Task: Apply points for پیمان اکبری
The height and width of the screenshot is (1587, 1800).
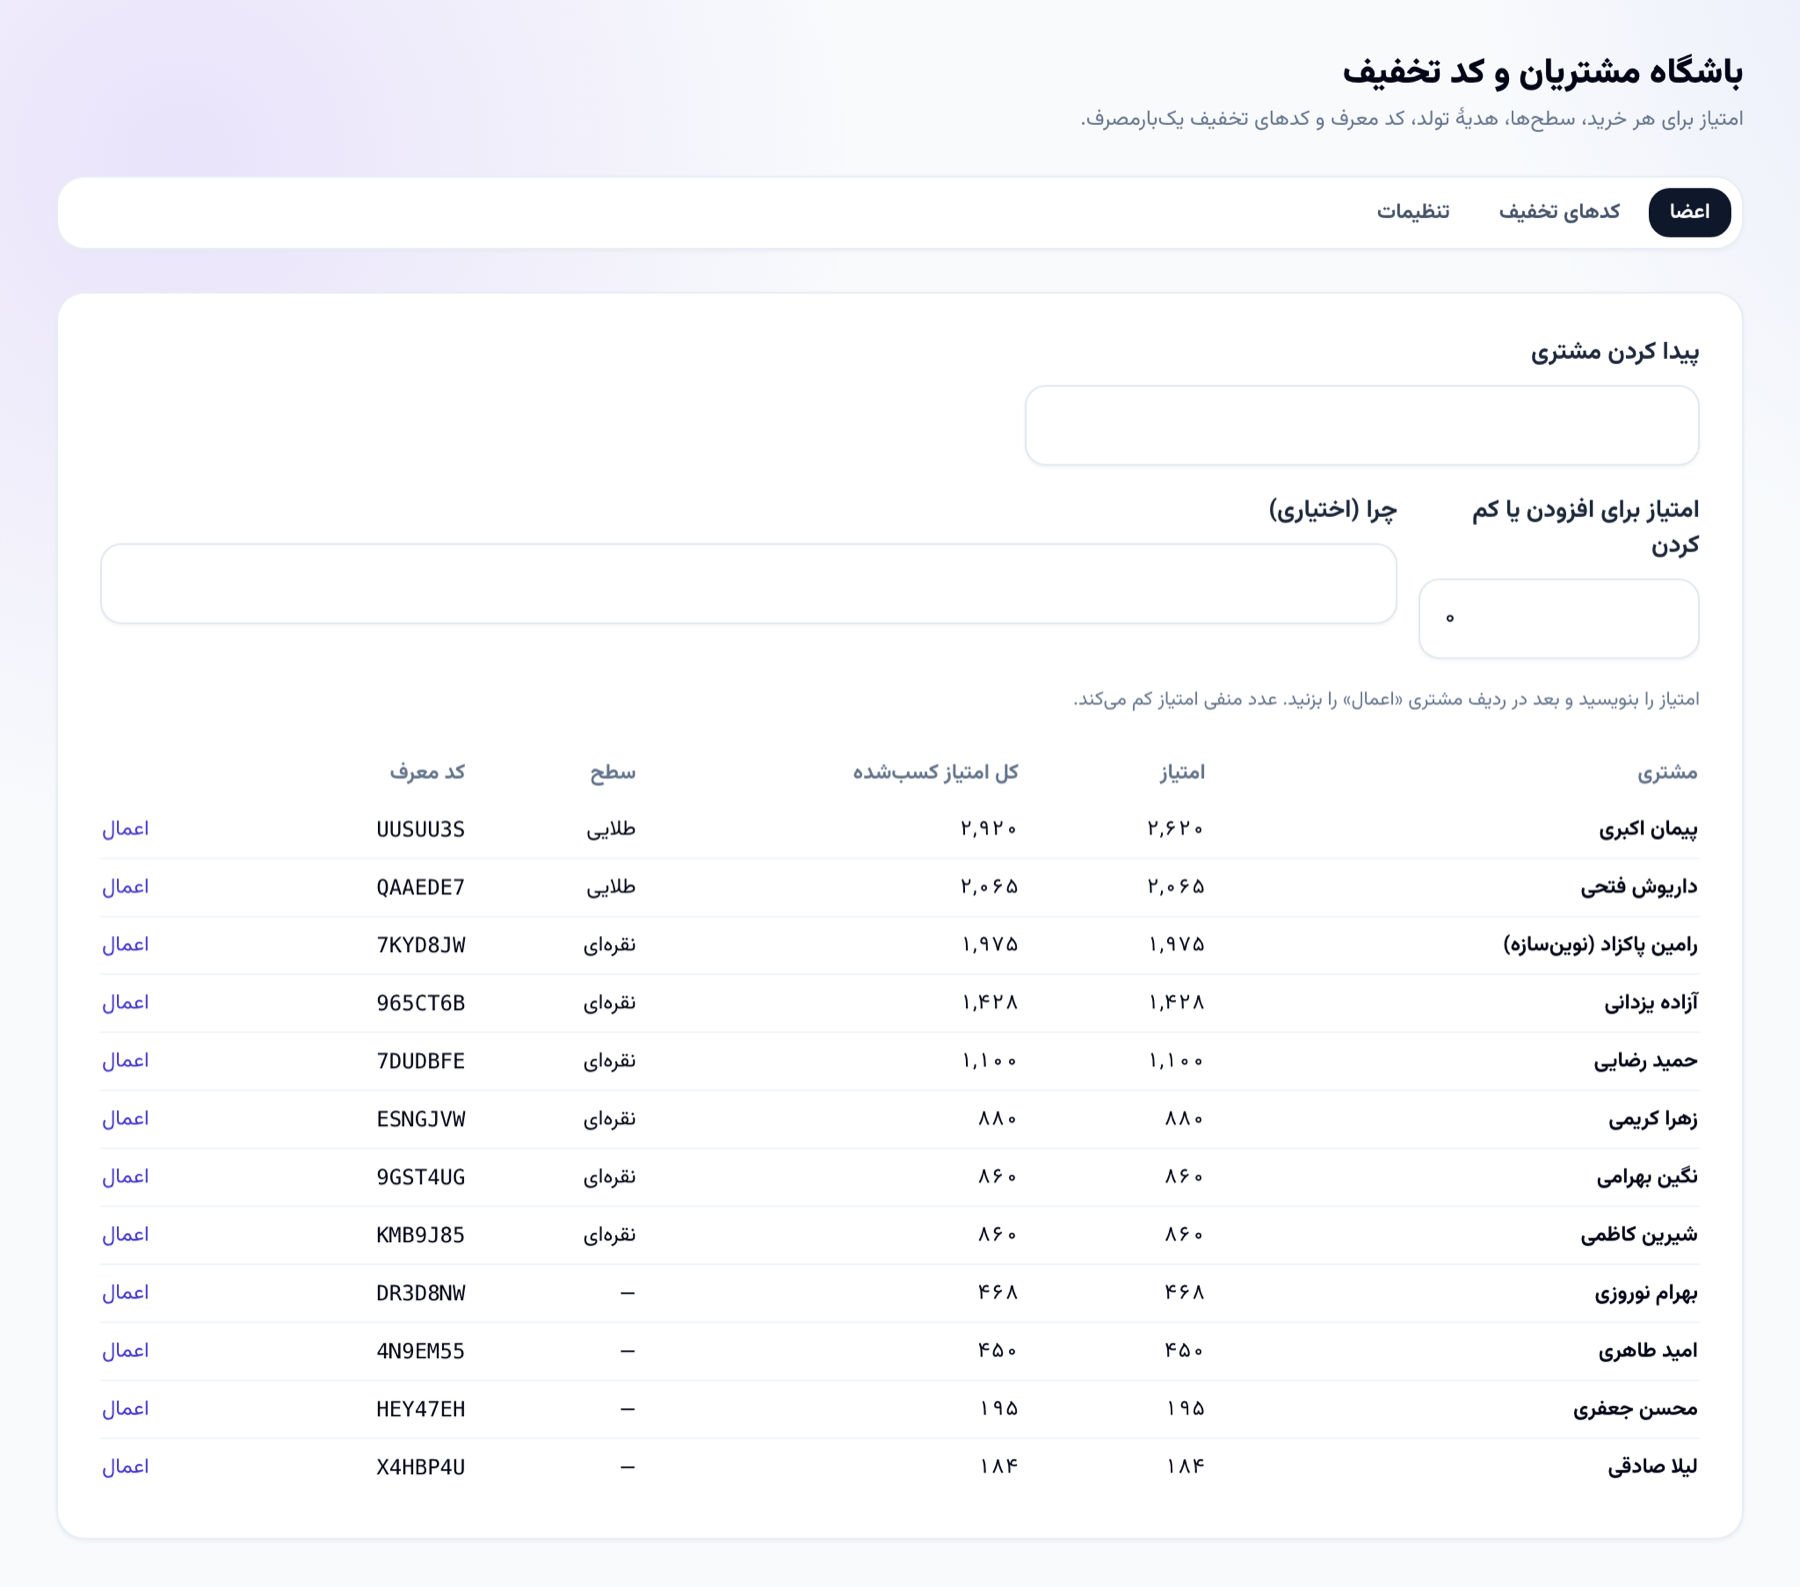Action: click(125, 829)
